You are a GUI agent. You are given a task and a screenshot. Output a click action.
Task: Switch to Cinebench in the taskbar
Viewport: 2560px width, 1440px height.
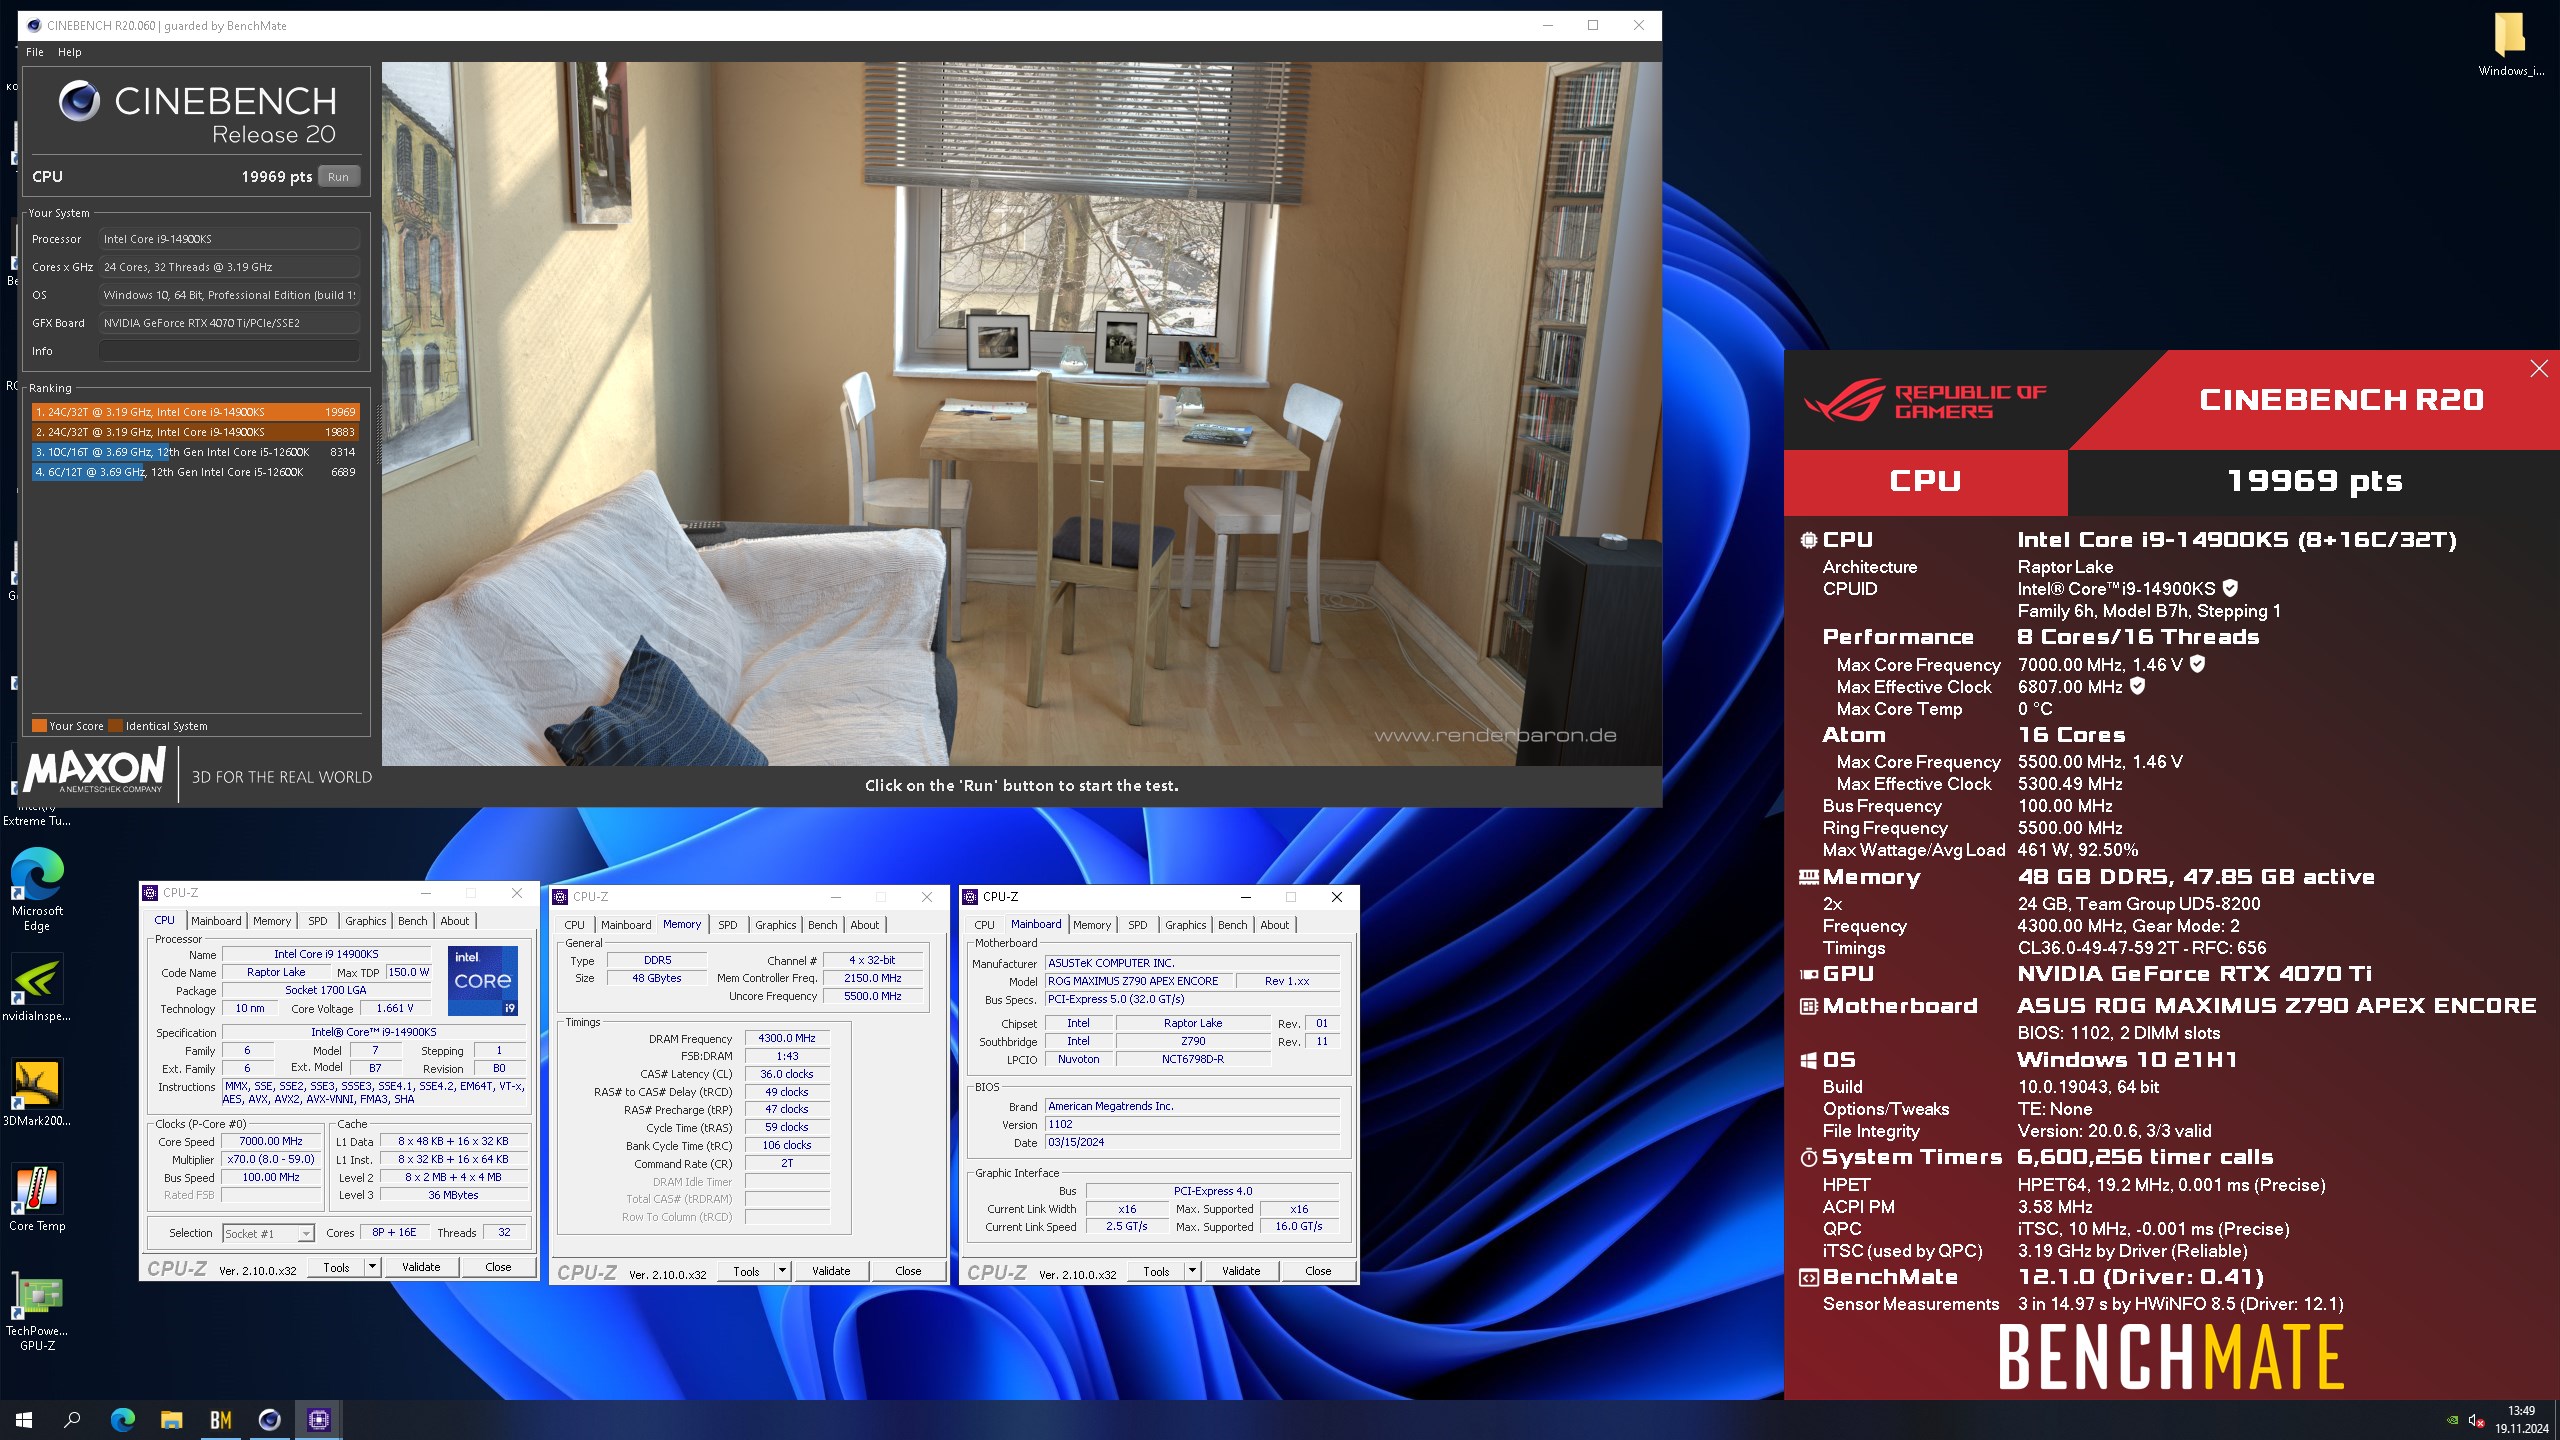click(269, 1420)
